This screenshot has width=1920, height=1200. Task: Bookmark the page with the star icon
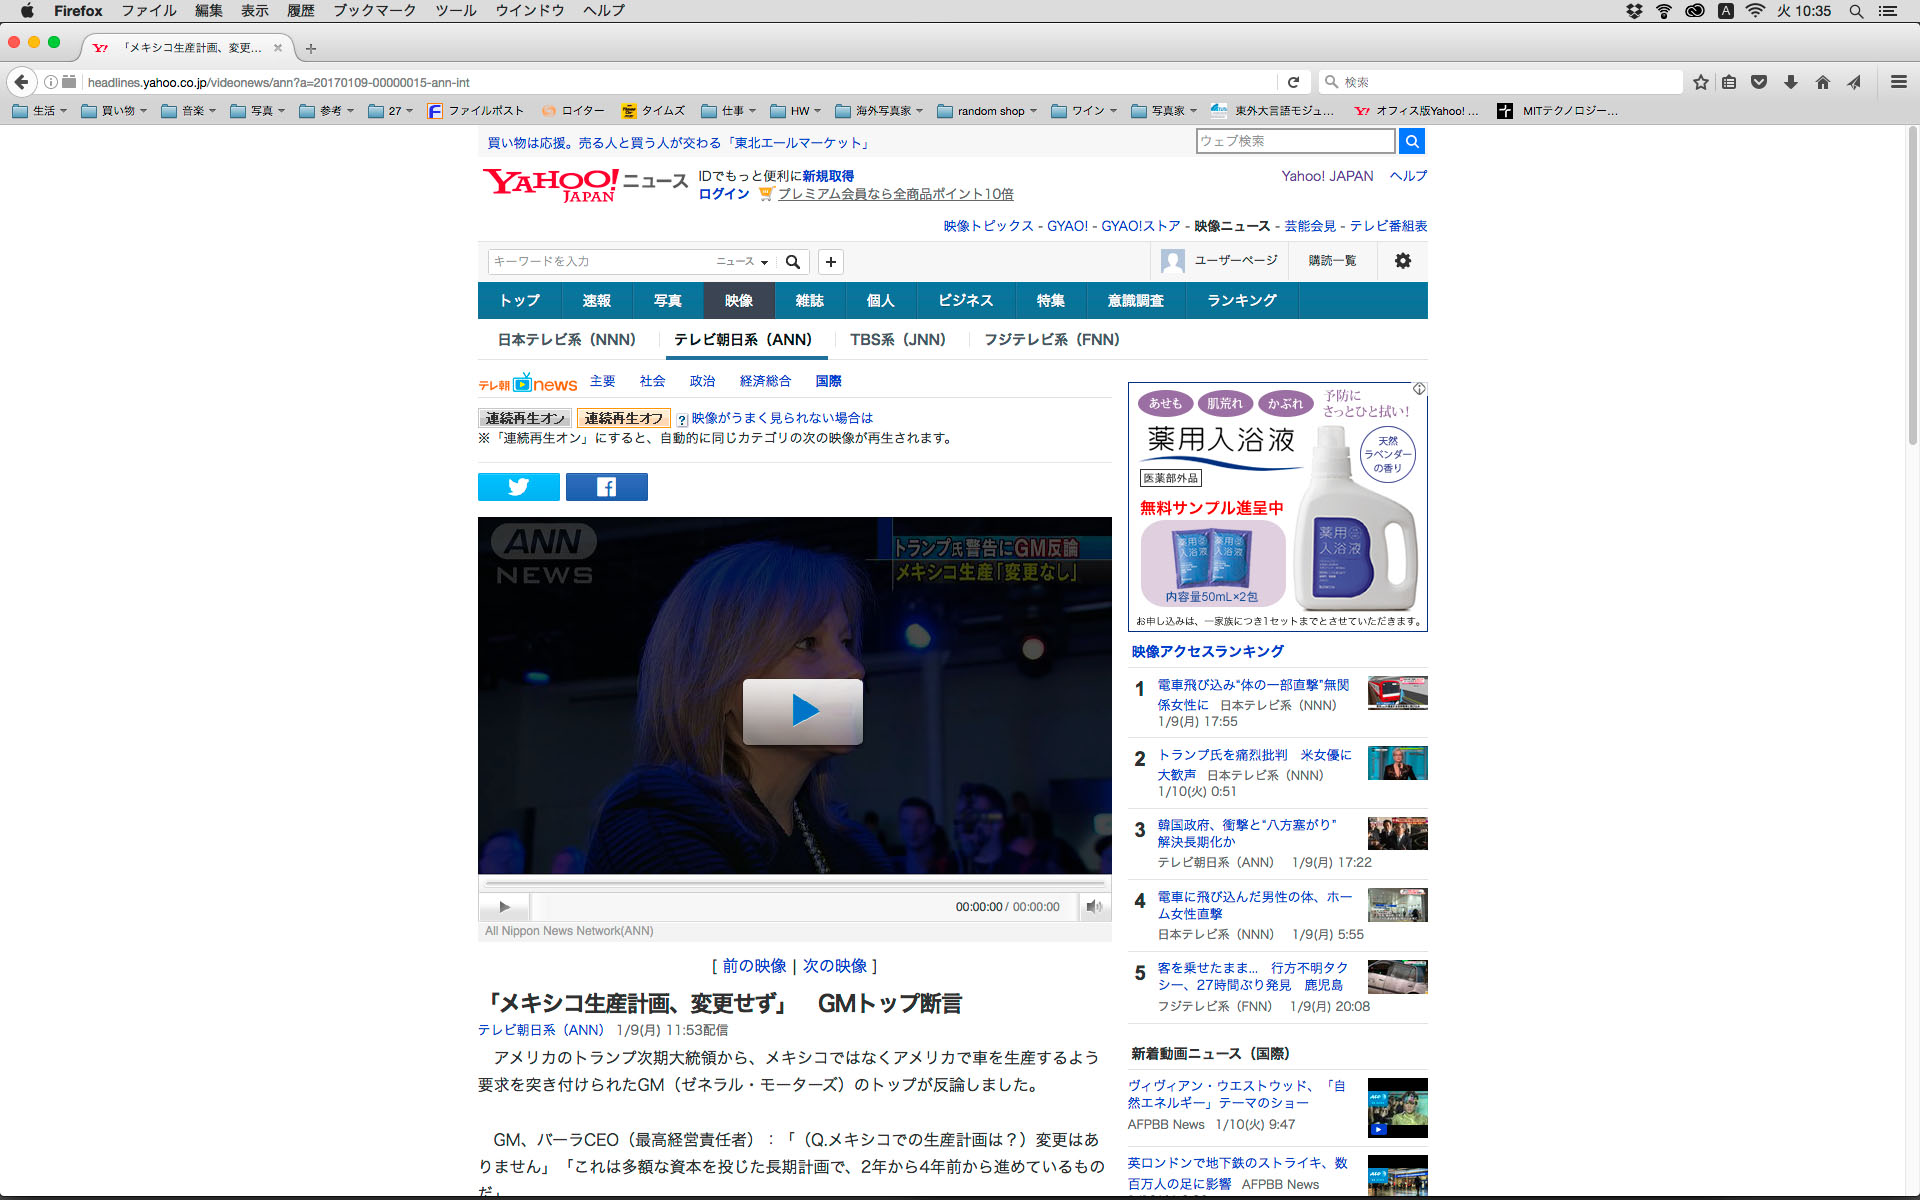tap(1700, 82)
